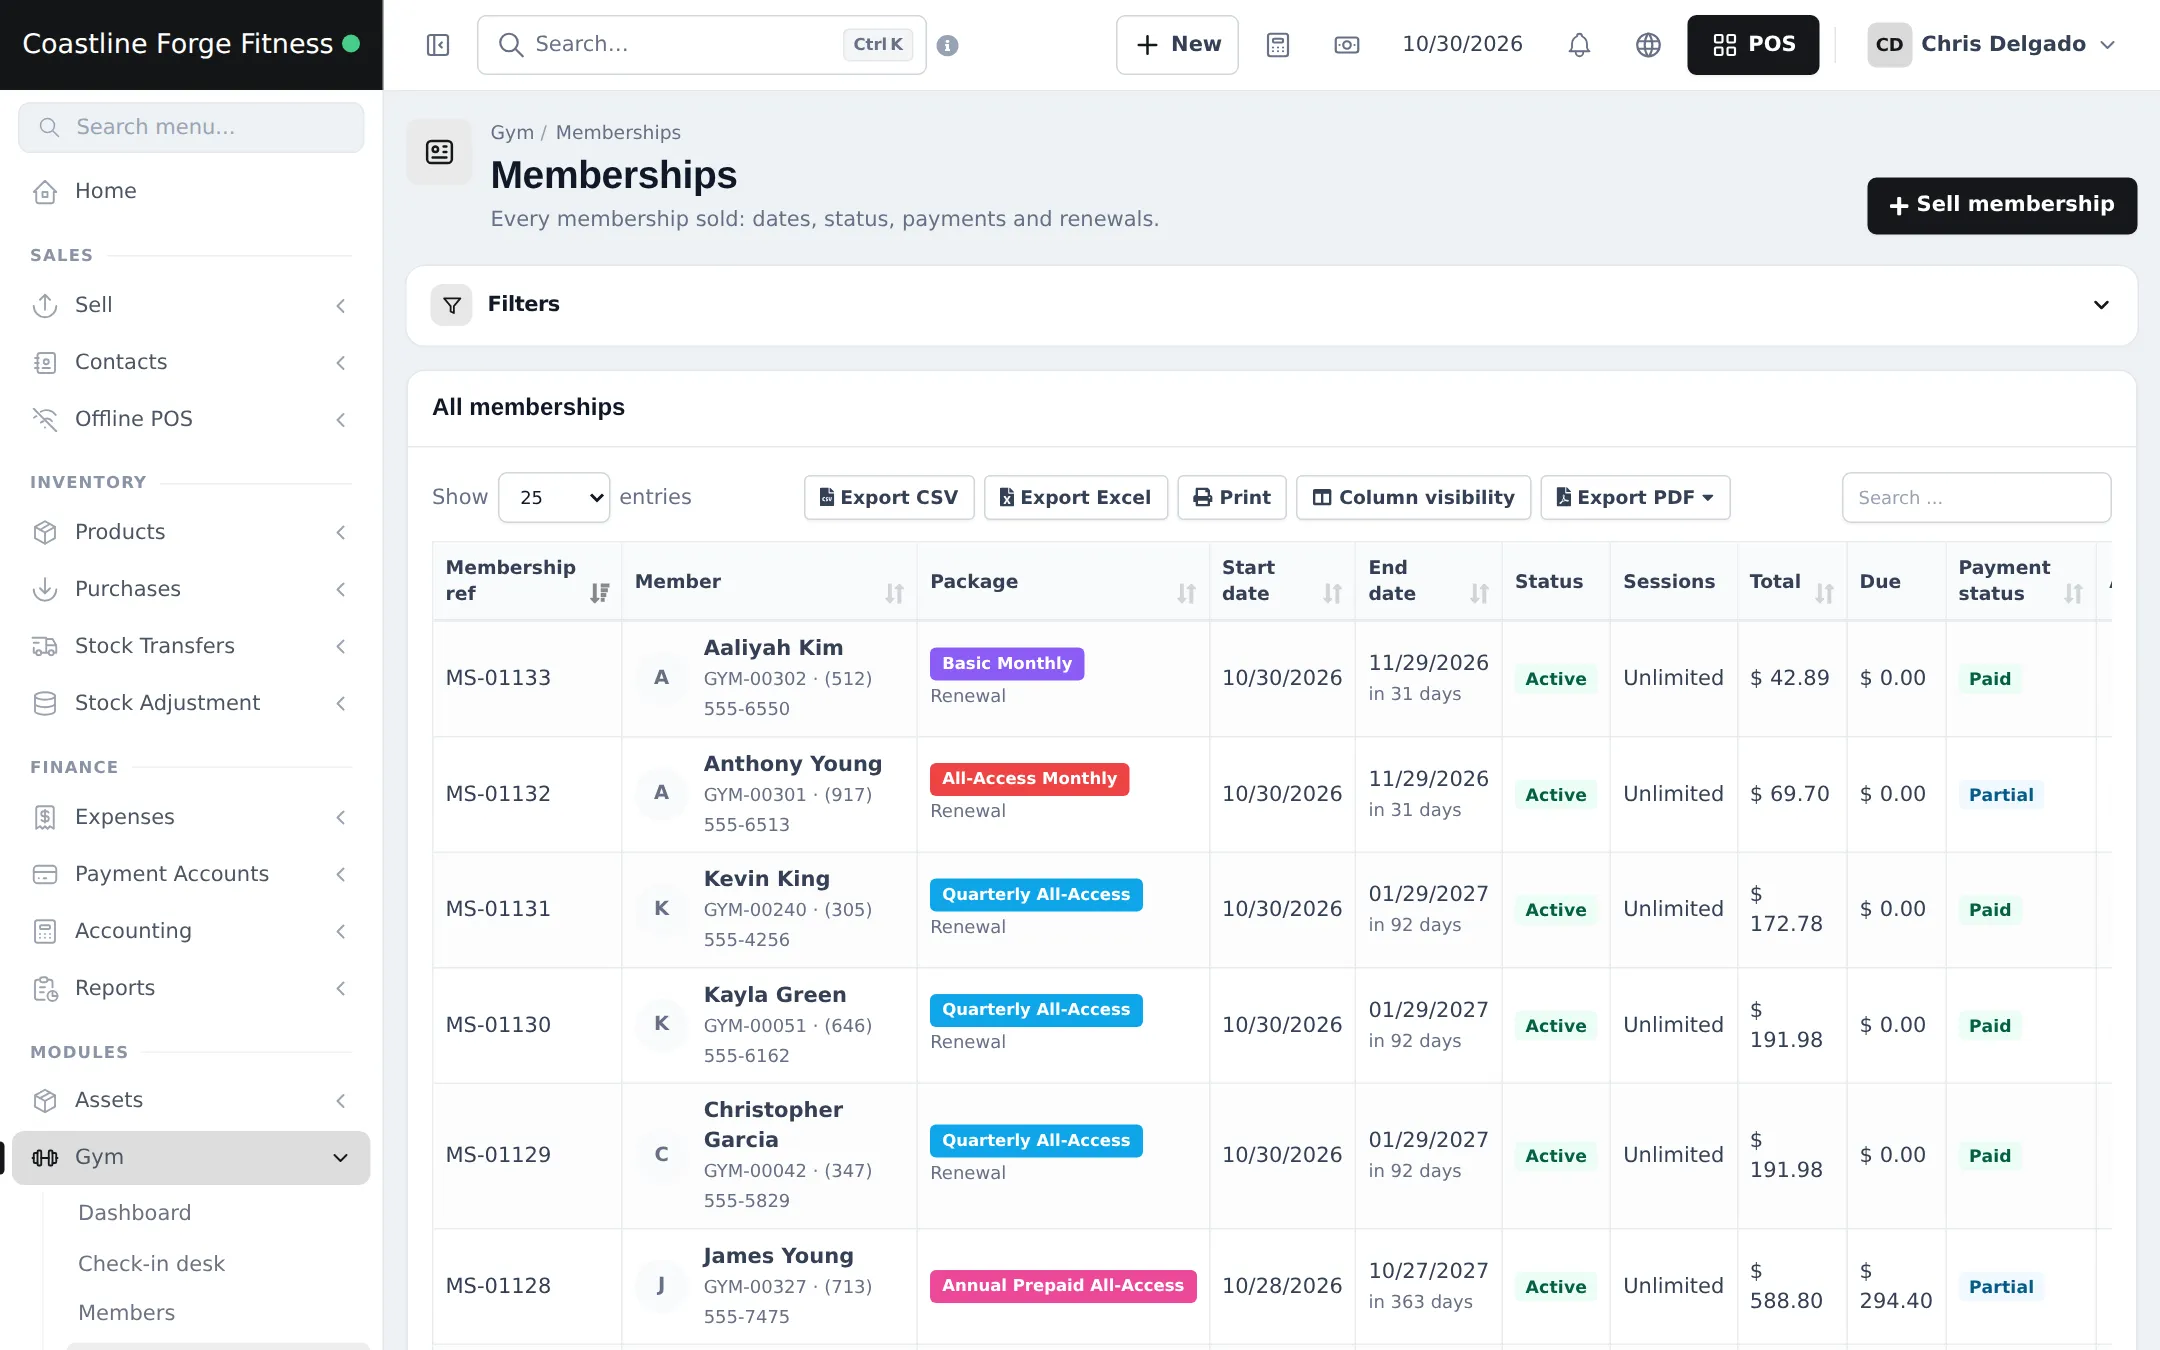This screenshot has height=1350, width=2160.
Task: Sort by Member column icon
Action: 894,593
